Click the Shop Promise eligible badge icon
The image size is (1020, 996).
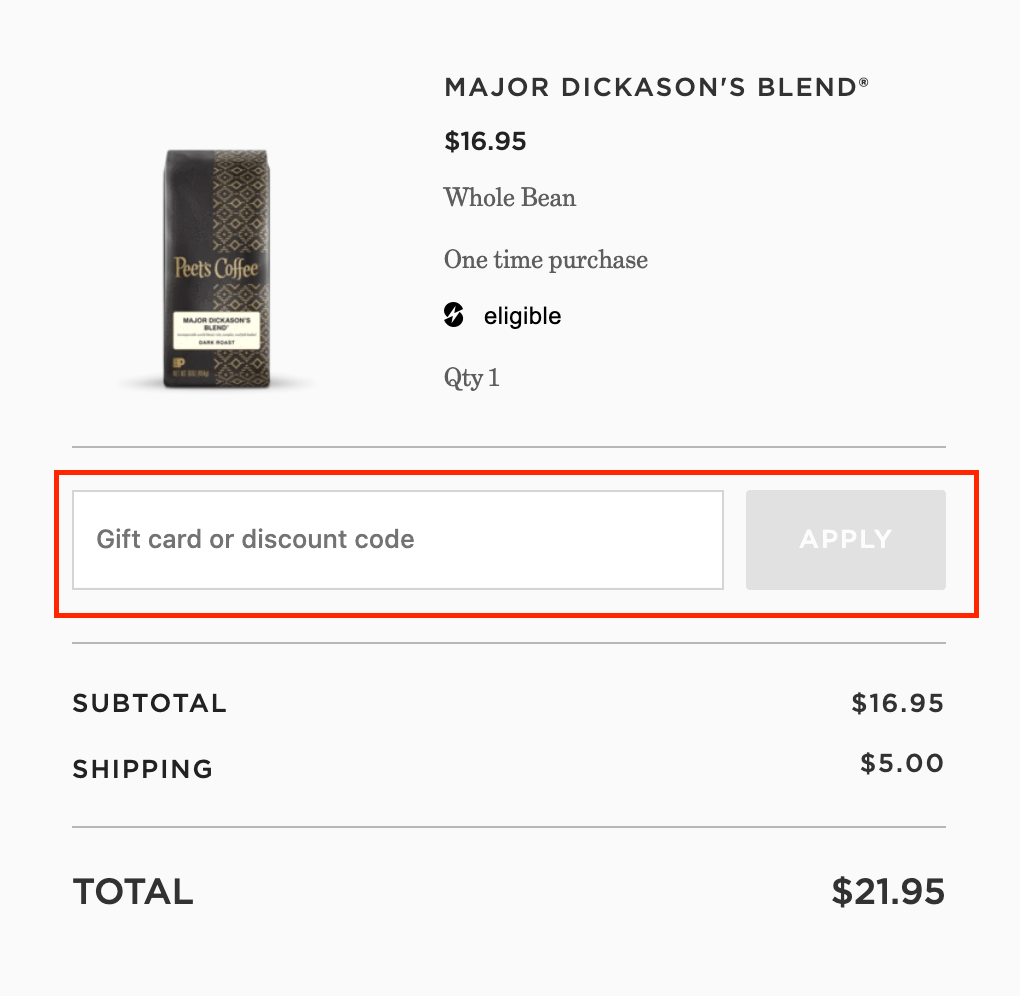pos(455,315)
